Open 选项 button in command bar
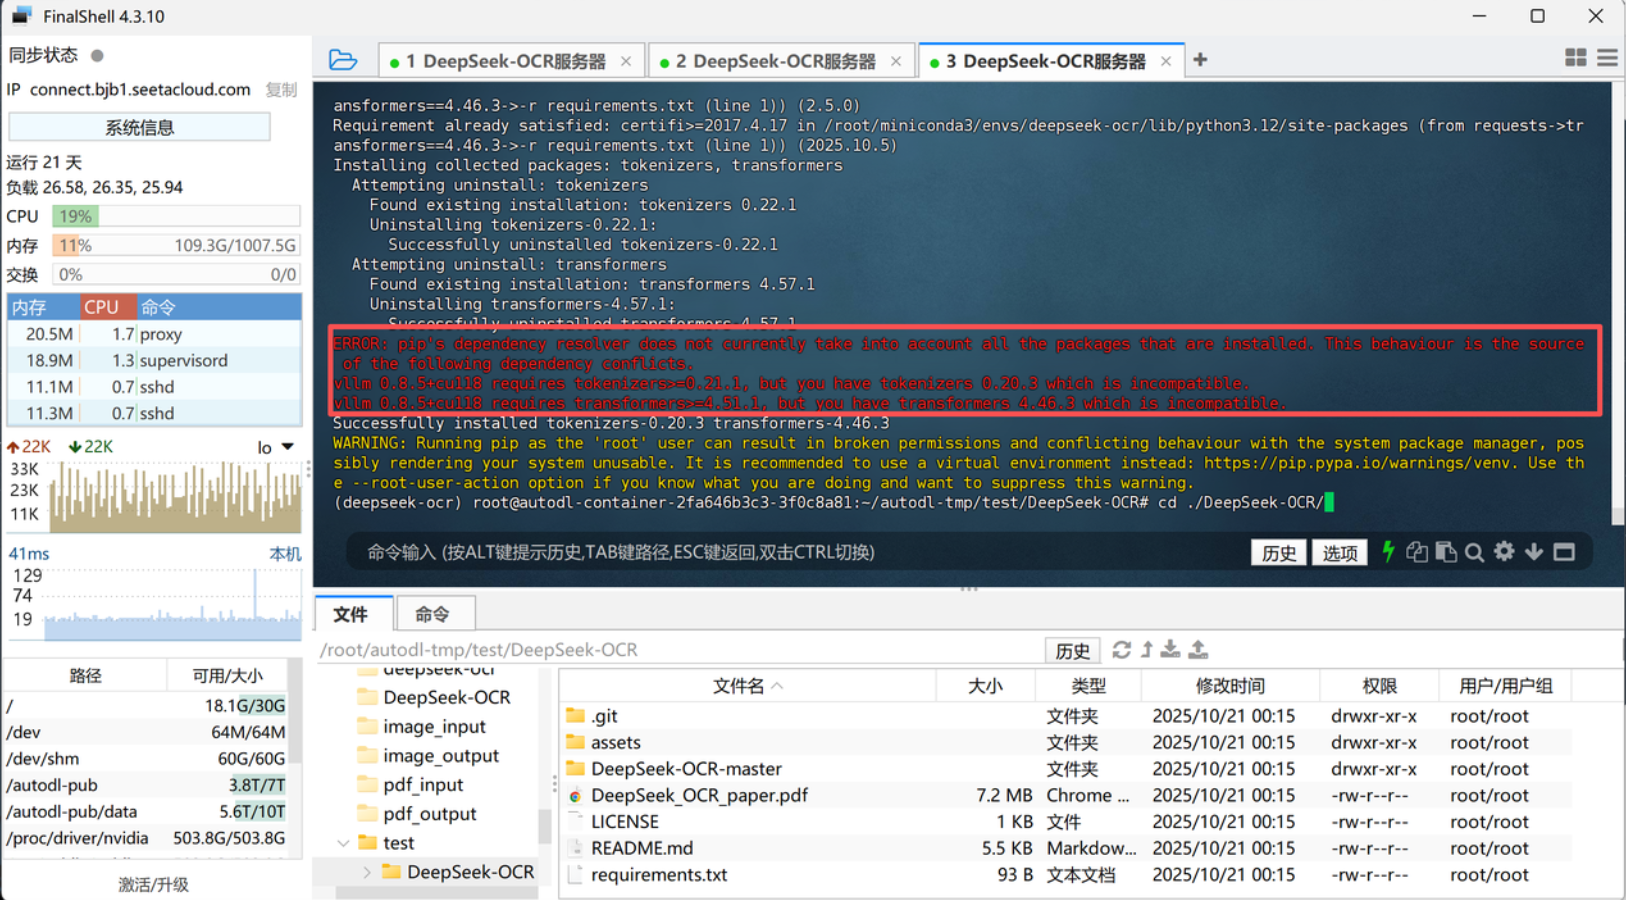 click(x=1340, y=553)
